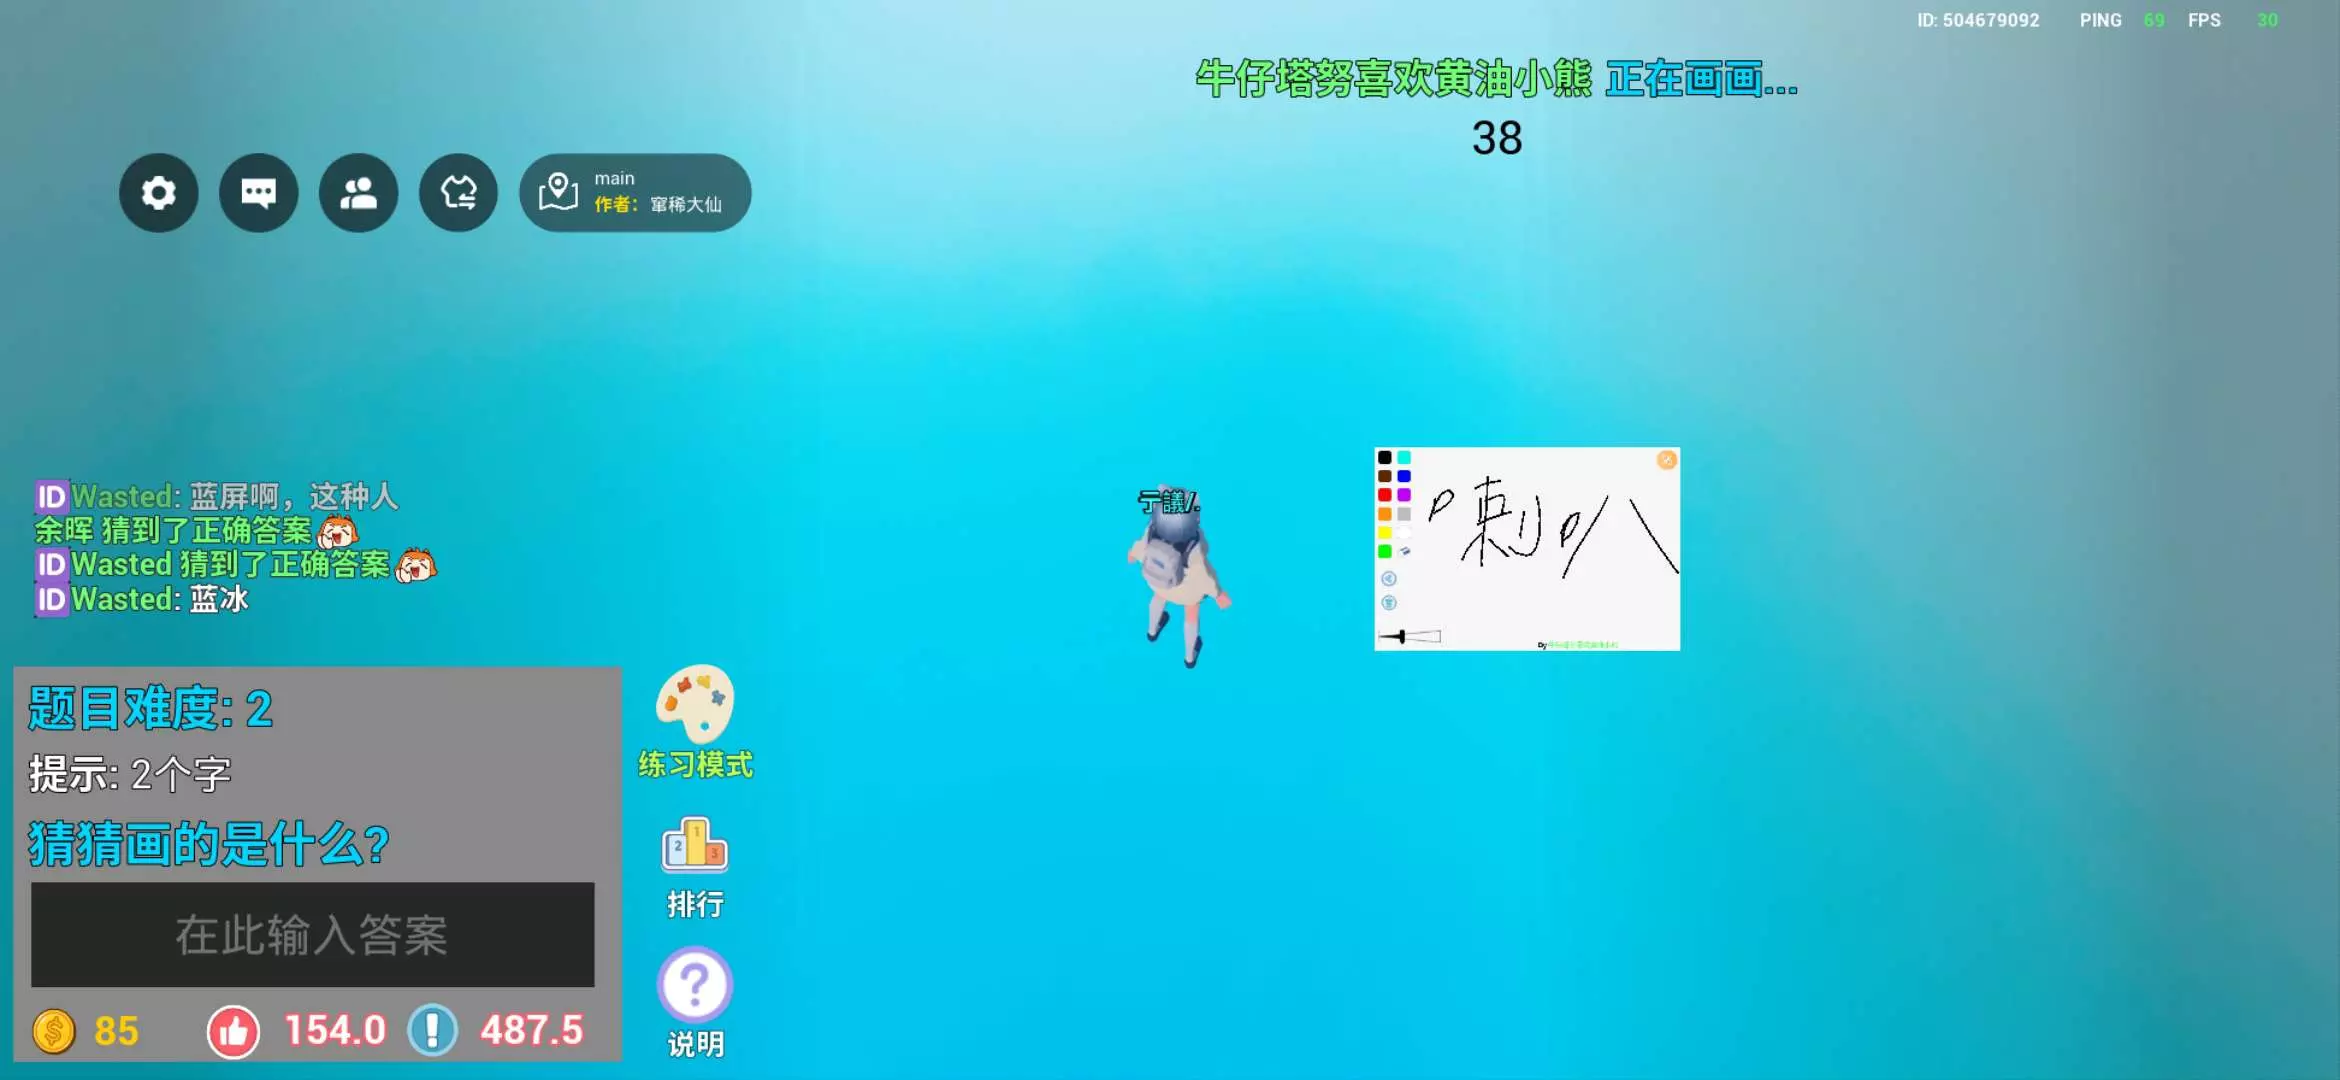2340x1080 pixels.
Task: Open the chat messages button
Action: point(258,193)
